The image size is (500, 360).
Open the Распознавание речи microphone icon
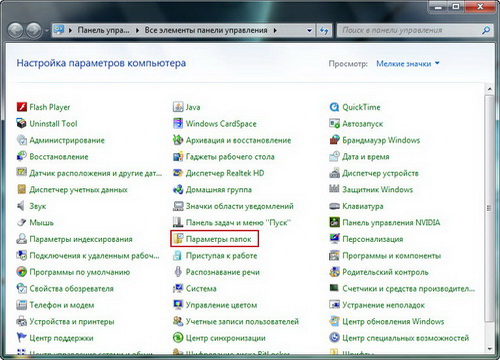click(x=178, y=272)
